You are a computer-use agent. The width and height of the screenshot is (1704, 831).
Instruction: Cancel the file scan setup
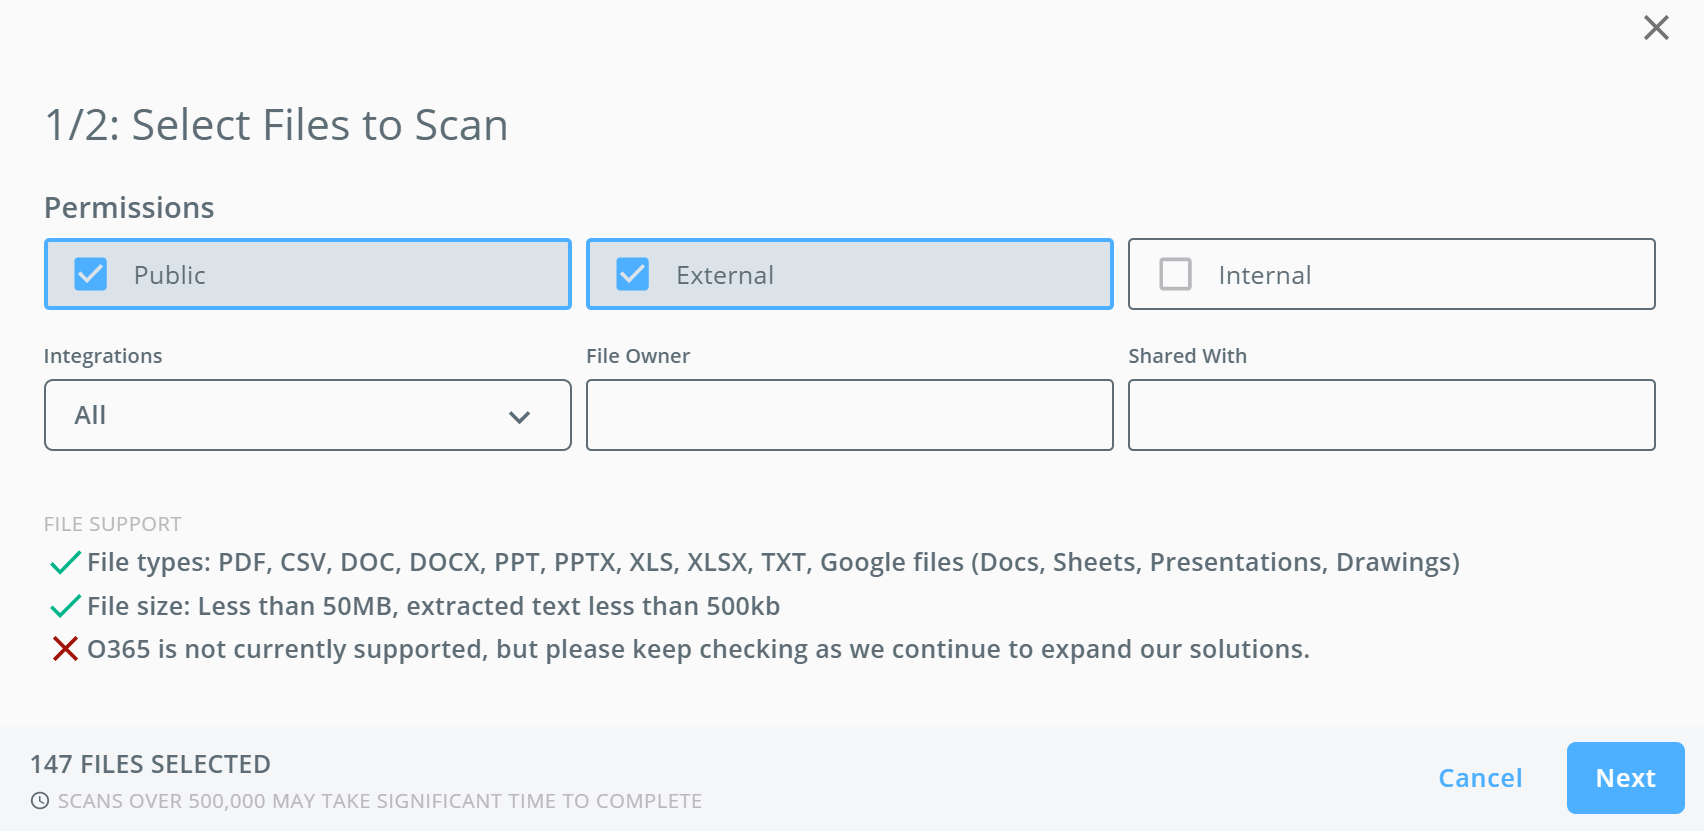coord(1480,778)
